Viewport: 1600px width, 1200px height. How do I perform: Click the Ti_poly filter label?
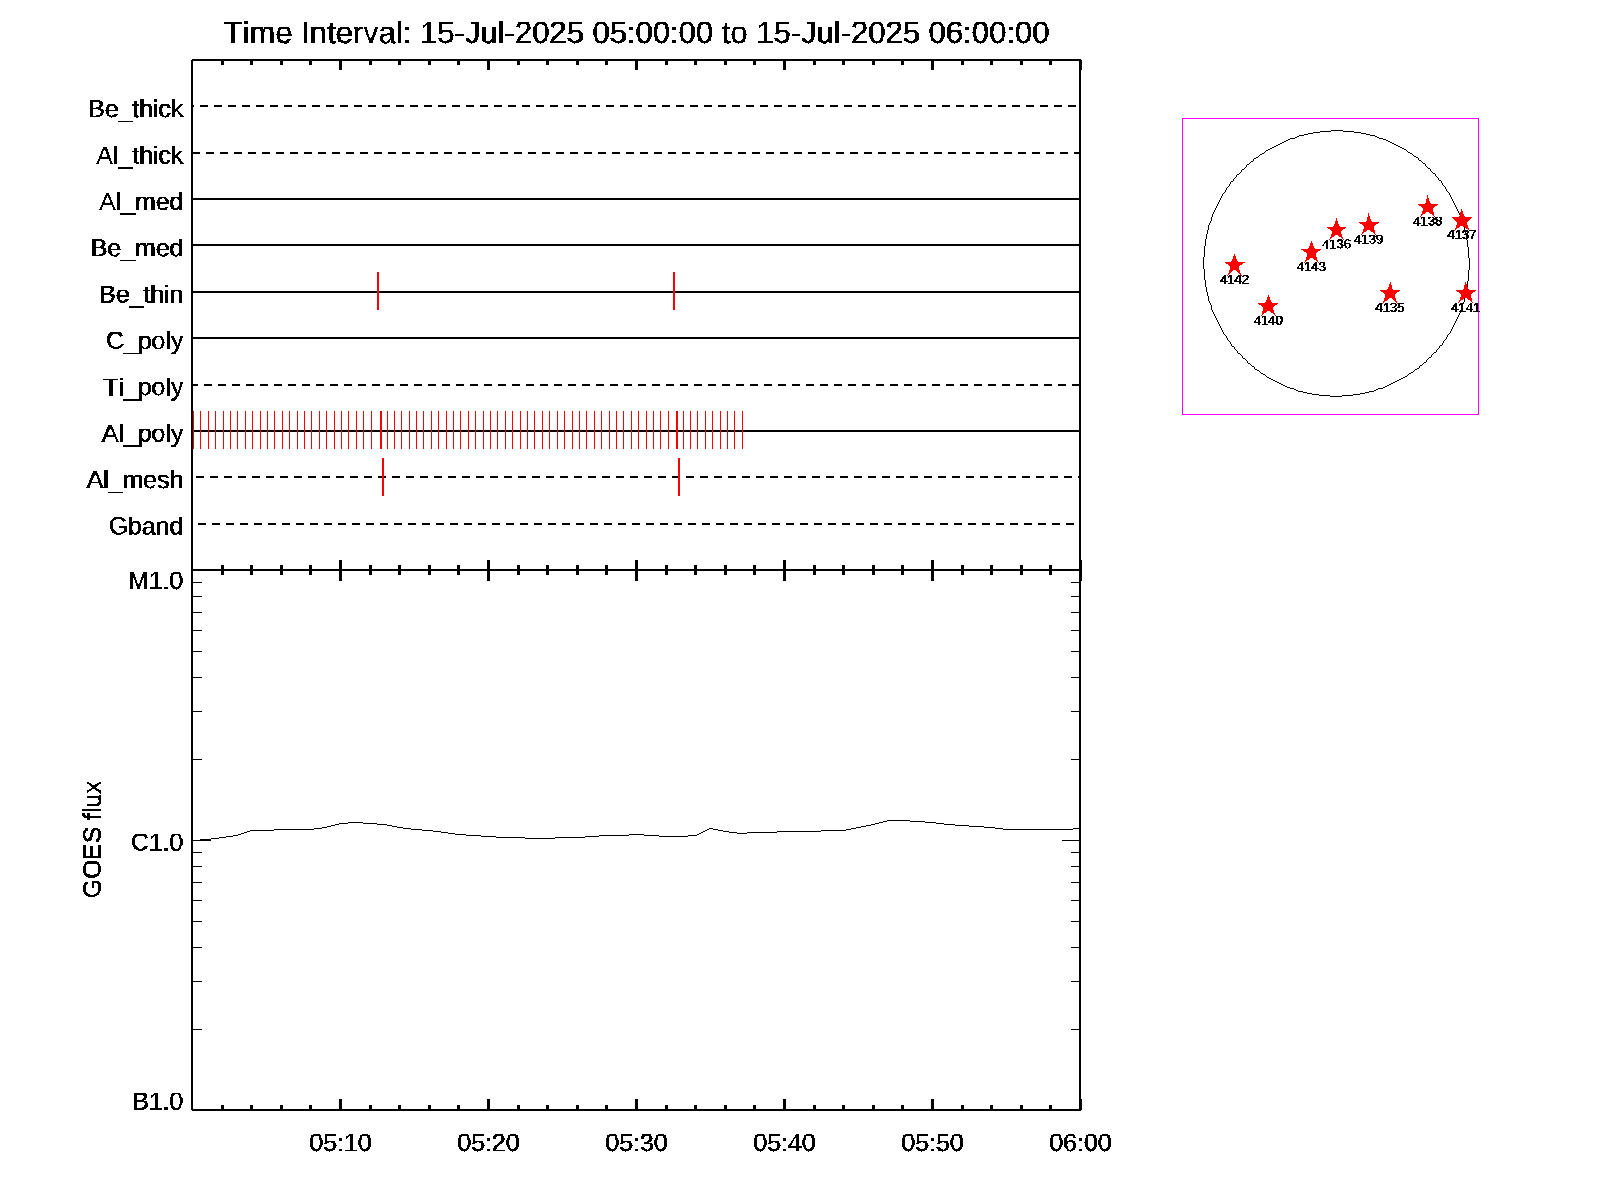pos(143,388)
